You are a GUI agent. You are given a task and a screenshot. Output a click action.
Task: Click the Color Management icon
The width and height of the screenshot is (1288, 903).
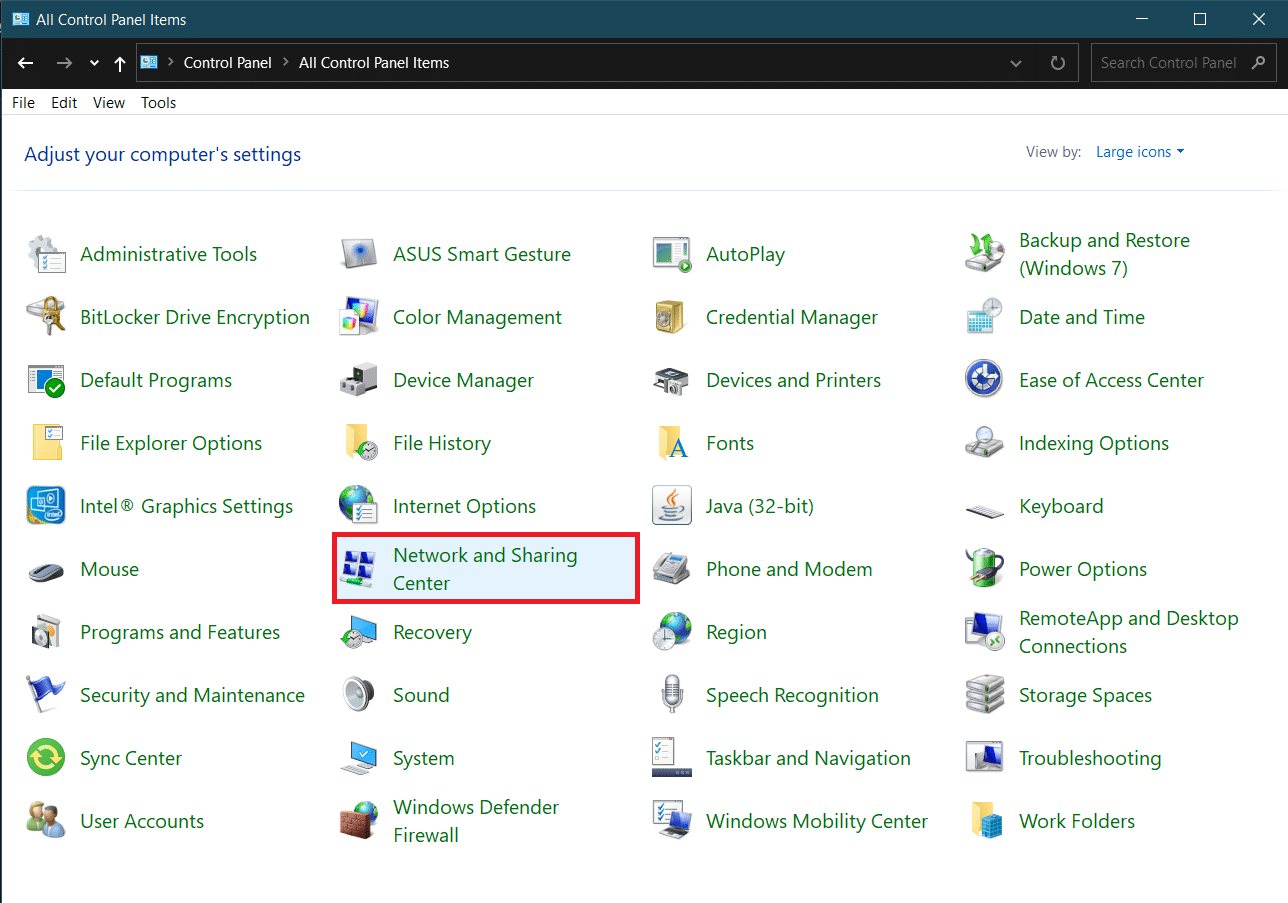(359, 317)
